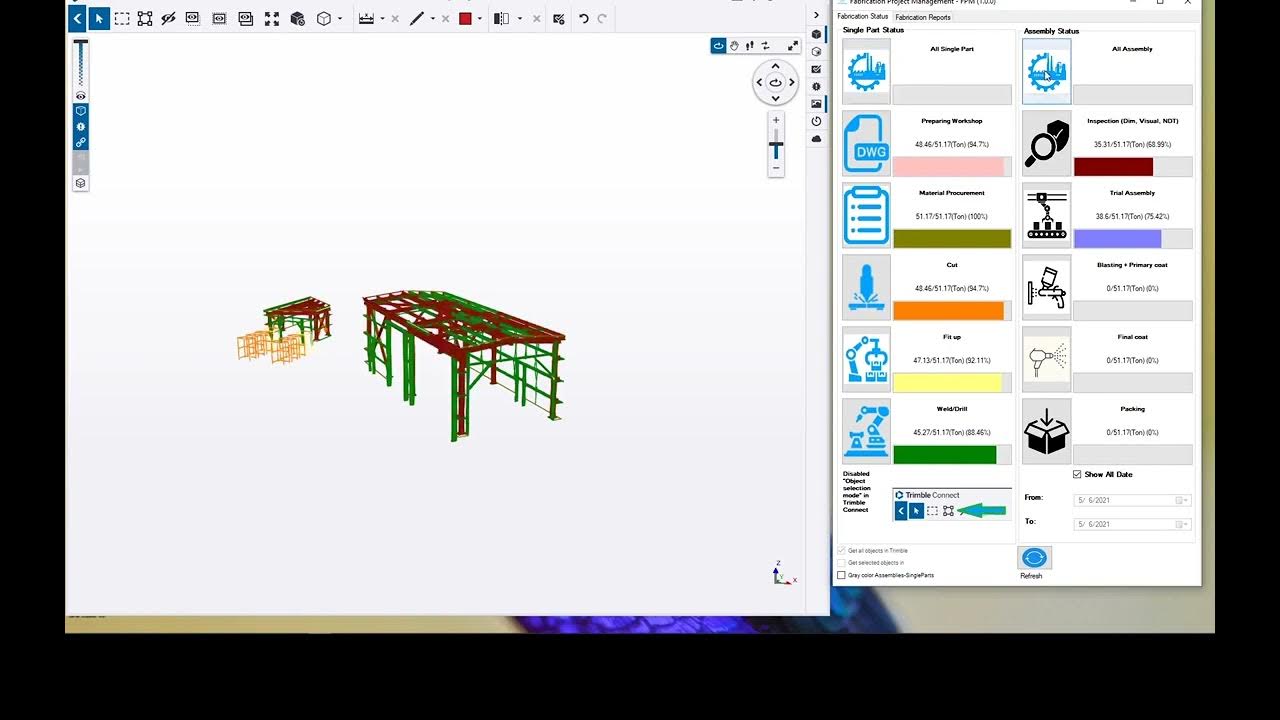The height and width of the screenshot is (720, 1280).
Task: Open markup line tool dropdown arrow
Action: (433, 18)
